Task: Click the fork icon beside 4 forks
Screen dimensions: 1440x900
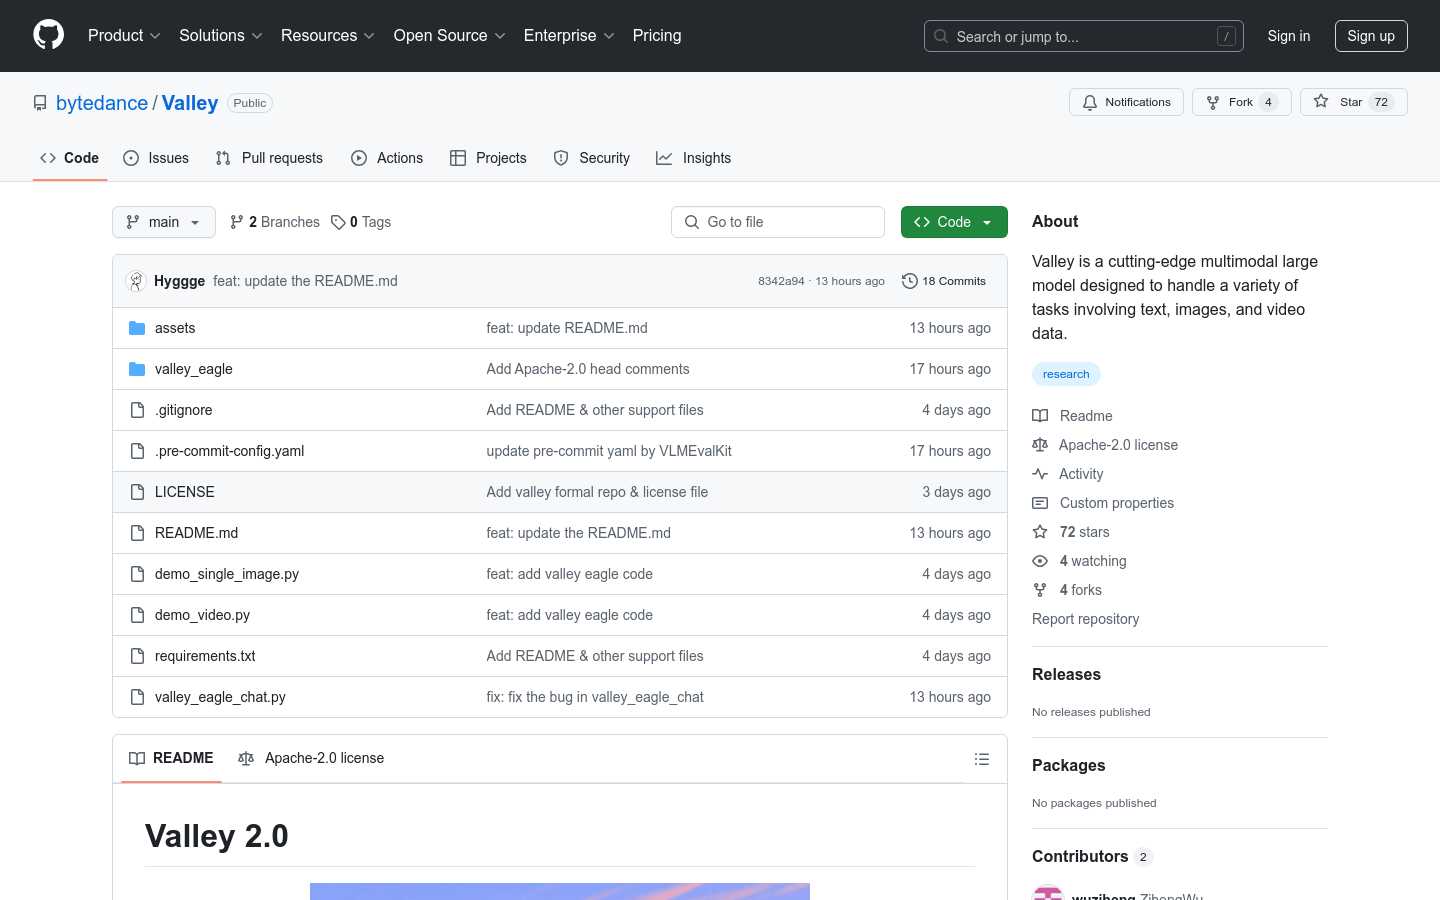Action: point(1040,590)
